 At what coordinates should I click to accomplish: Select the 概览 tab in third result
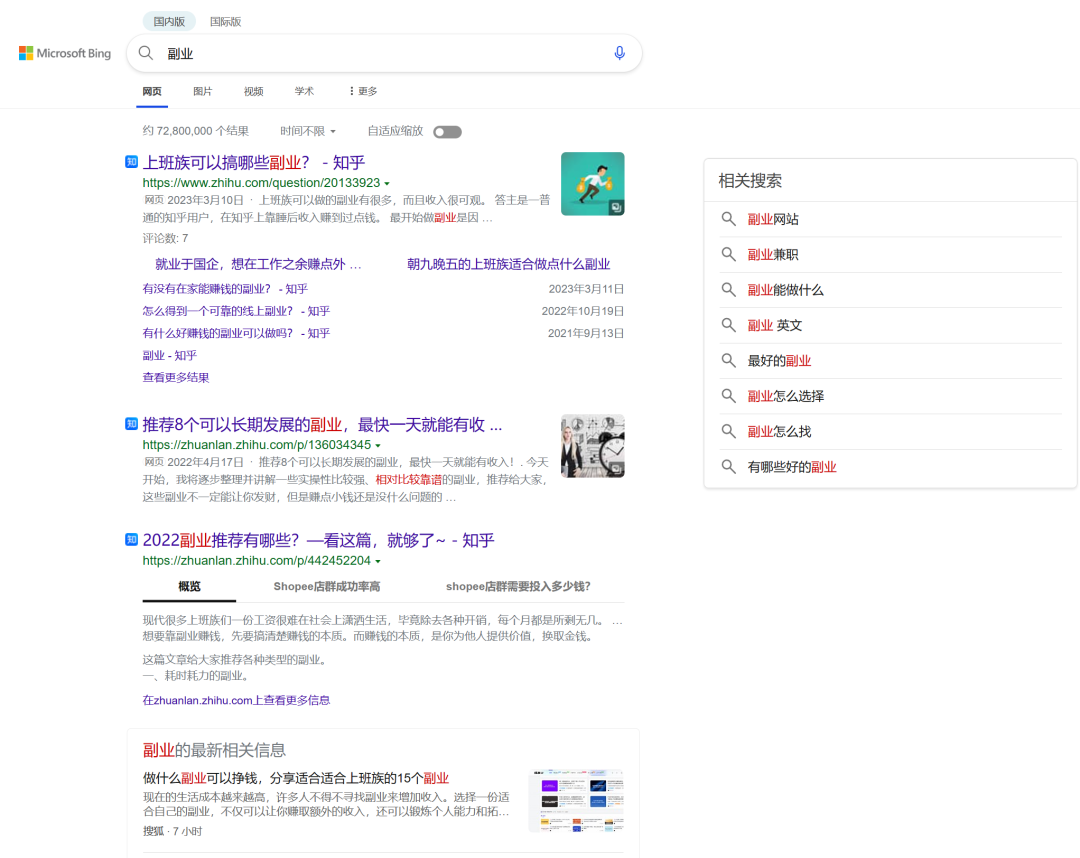click(x=189, y=587)
